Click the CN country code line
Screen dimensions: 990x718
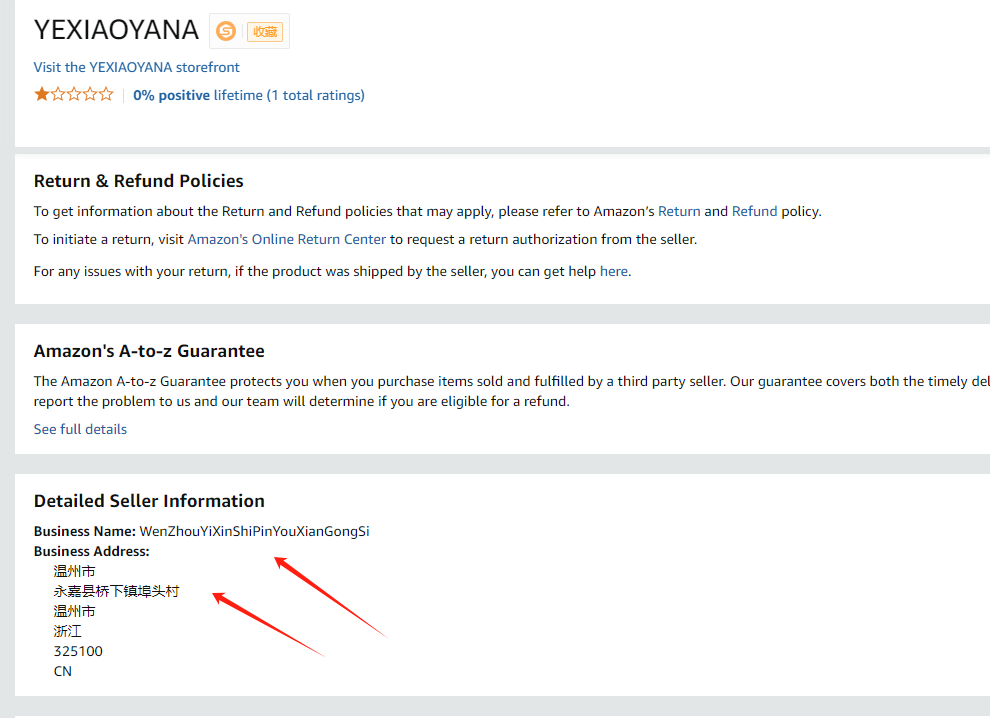point(63,671)
